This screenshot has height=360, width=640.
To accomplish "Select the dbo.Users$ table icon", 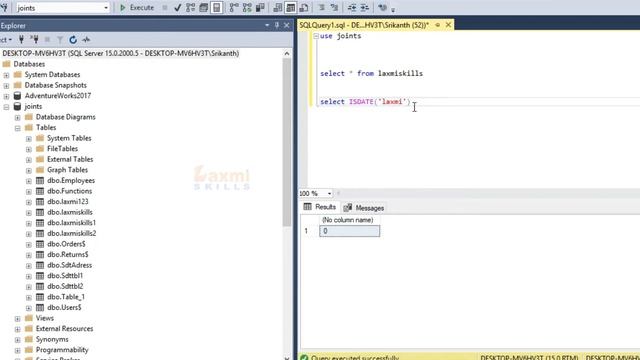I will tap(40, 308).
